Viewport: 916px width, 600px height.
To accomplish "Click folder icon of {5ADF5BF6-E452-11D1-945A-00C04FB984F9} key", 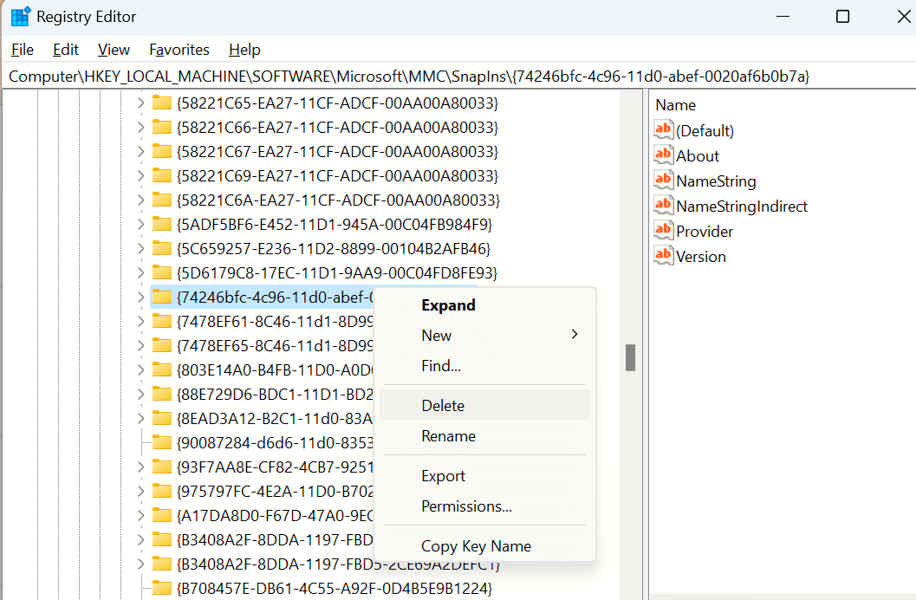I will [161, 224].
